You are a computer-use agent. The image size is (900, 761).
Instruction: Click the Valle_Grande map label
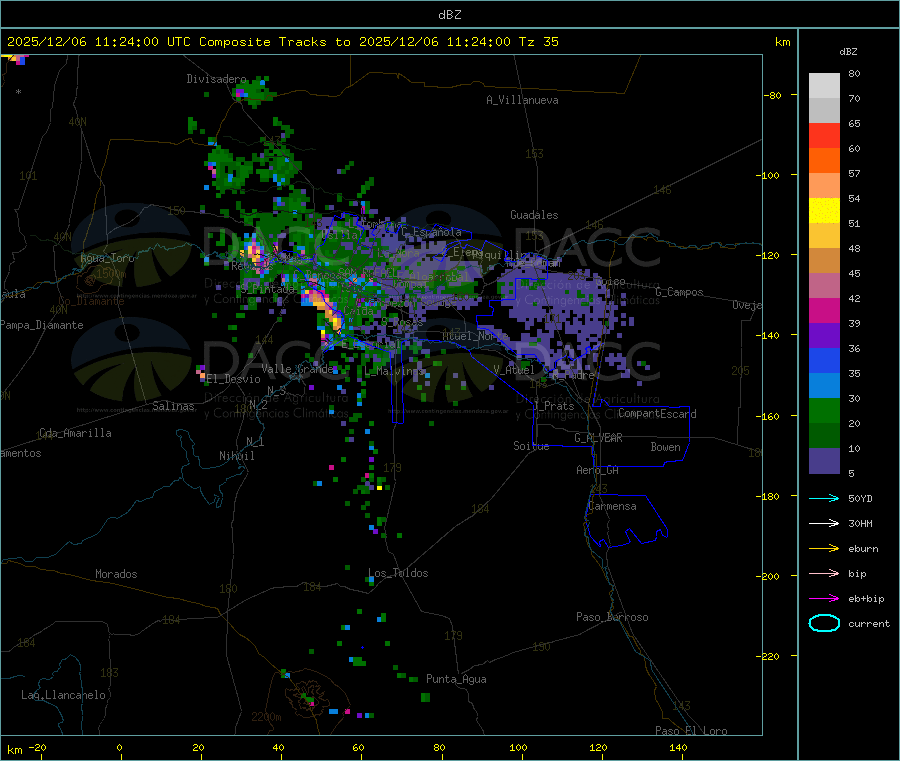pos(297,369)
